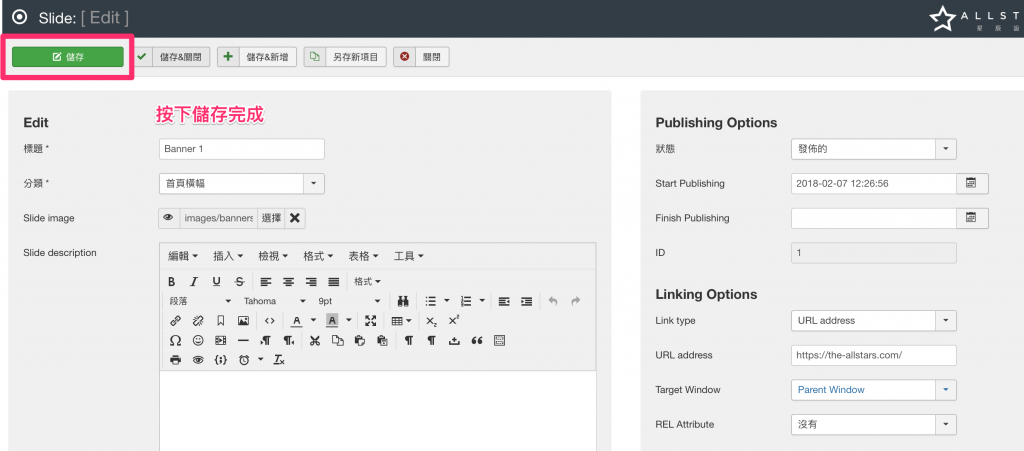Open find and replace binoculars icon
This screenshot has height=451, width=1024.
coord(403,301)
